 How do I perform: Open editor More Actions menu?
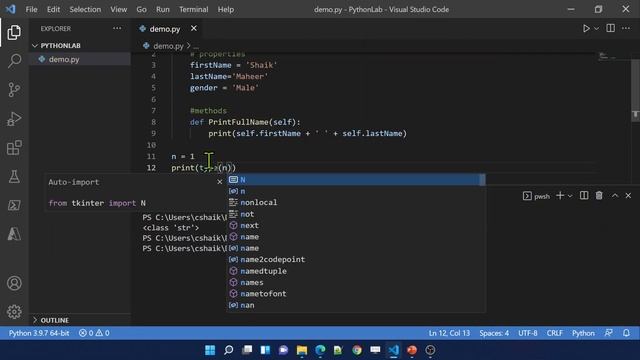click(626, 28)
